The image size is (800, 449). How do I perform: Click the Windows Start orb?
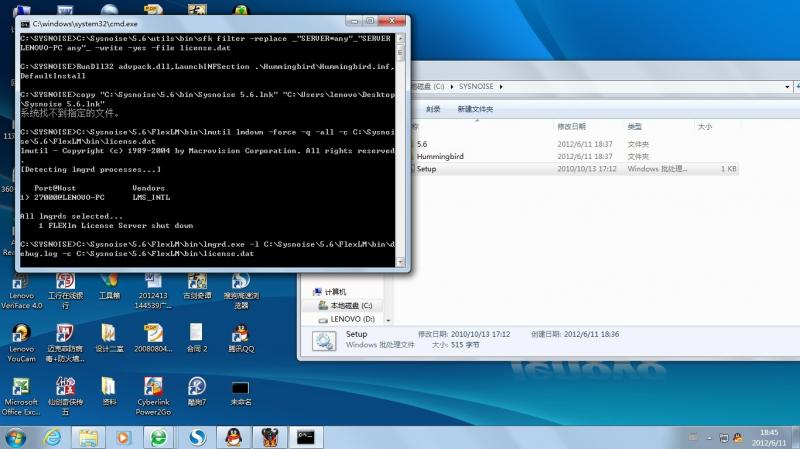click(x=15, y=438)
